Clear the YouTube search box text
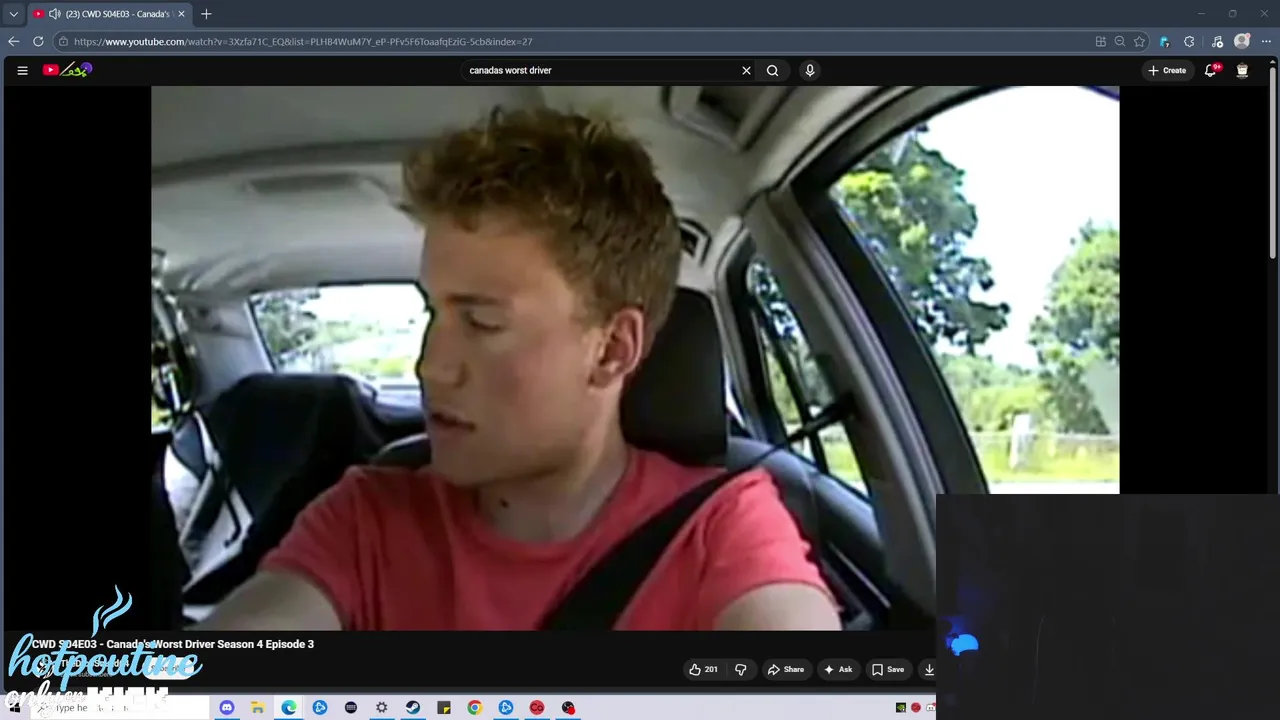 pos(746,70)
